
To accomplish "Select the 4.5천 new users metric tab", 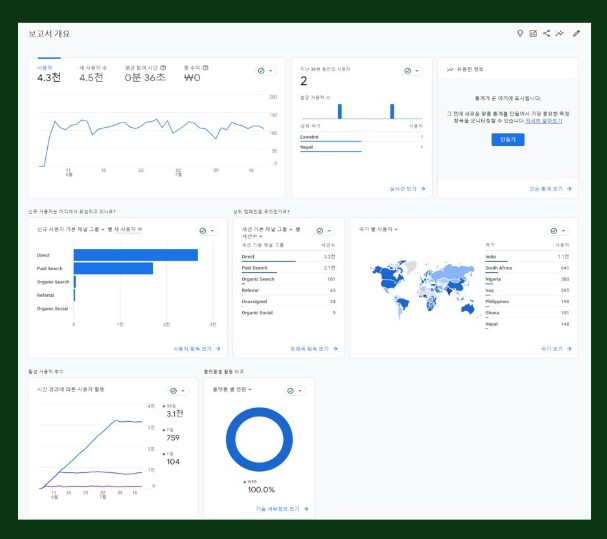I will 93,74.
